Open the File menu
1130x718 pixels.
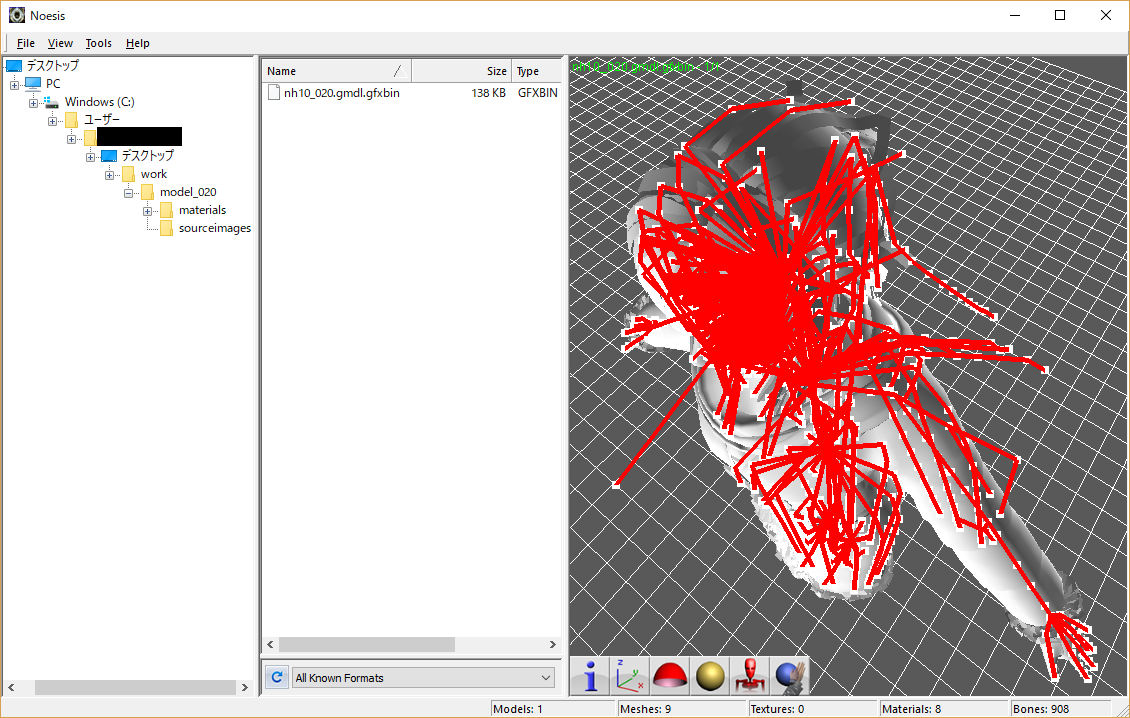[x=26, y=43]
